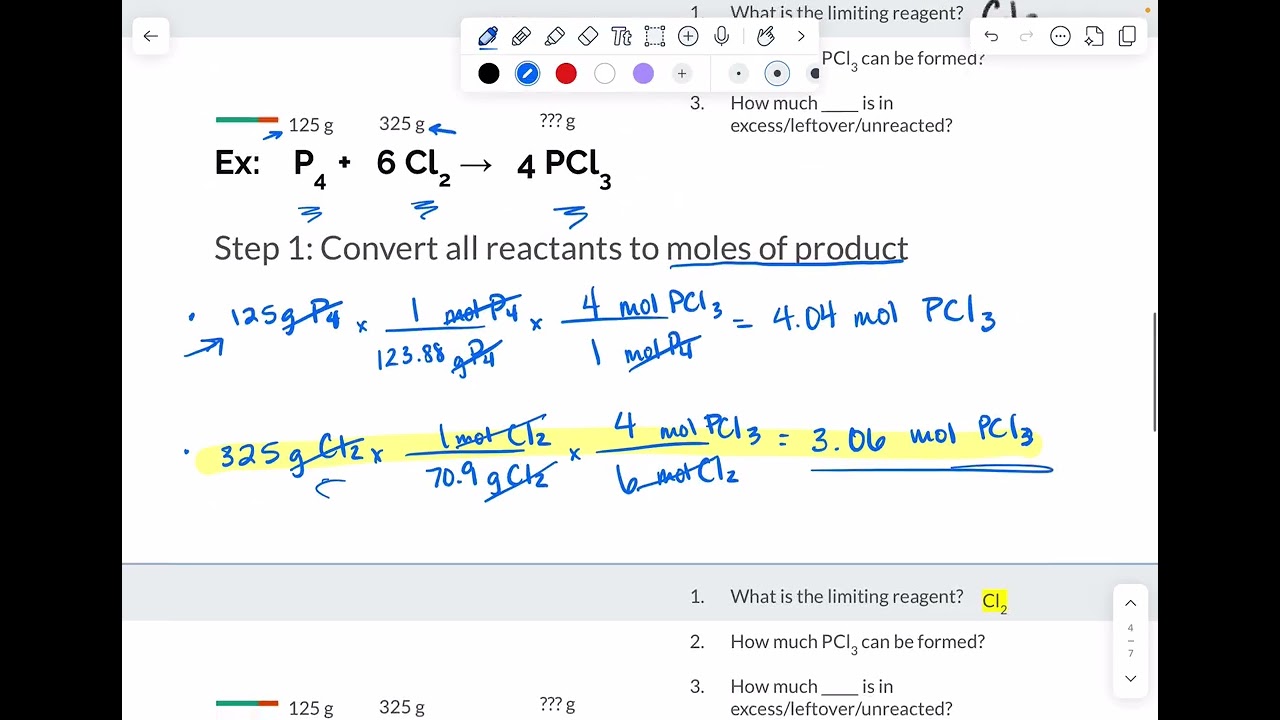Click "6 Cl2" in the top equation
The image size is (1280, 720).
tap(413, 166)
